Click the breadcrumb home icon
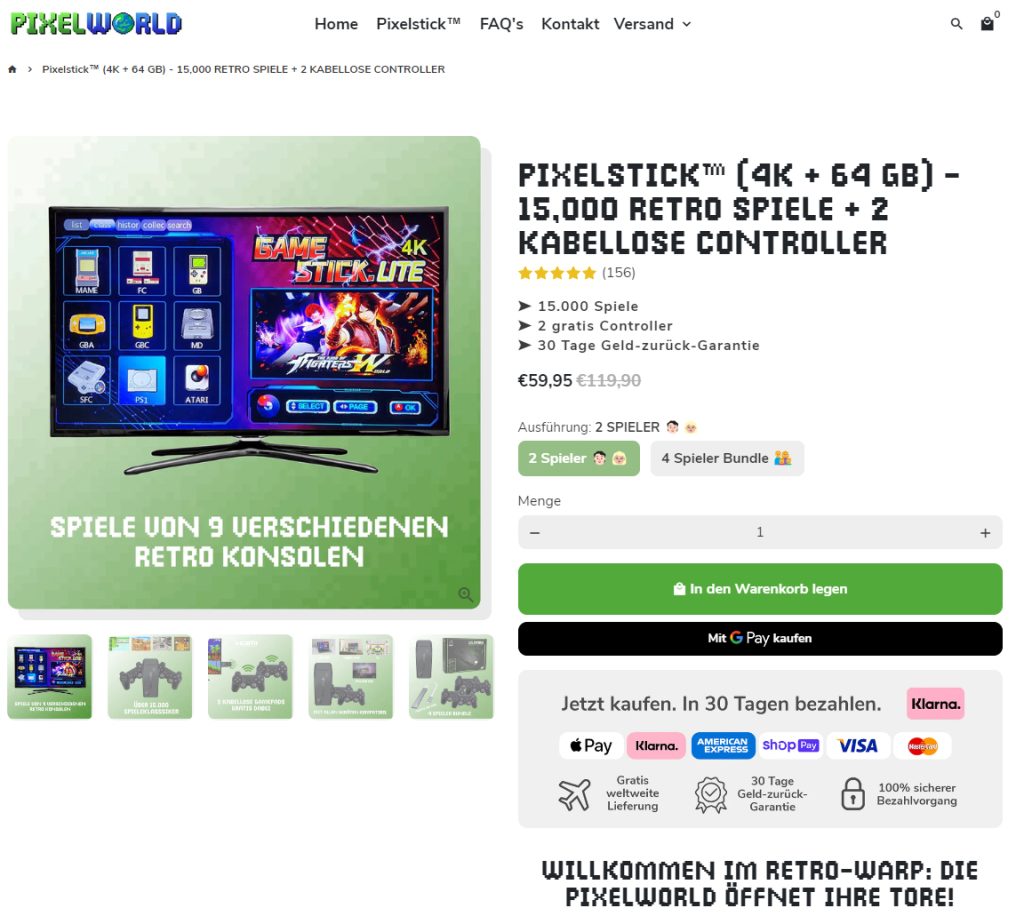 [12, 69]
